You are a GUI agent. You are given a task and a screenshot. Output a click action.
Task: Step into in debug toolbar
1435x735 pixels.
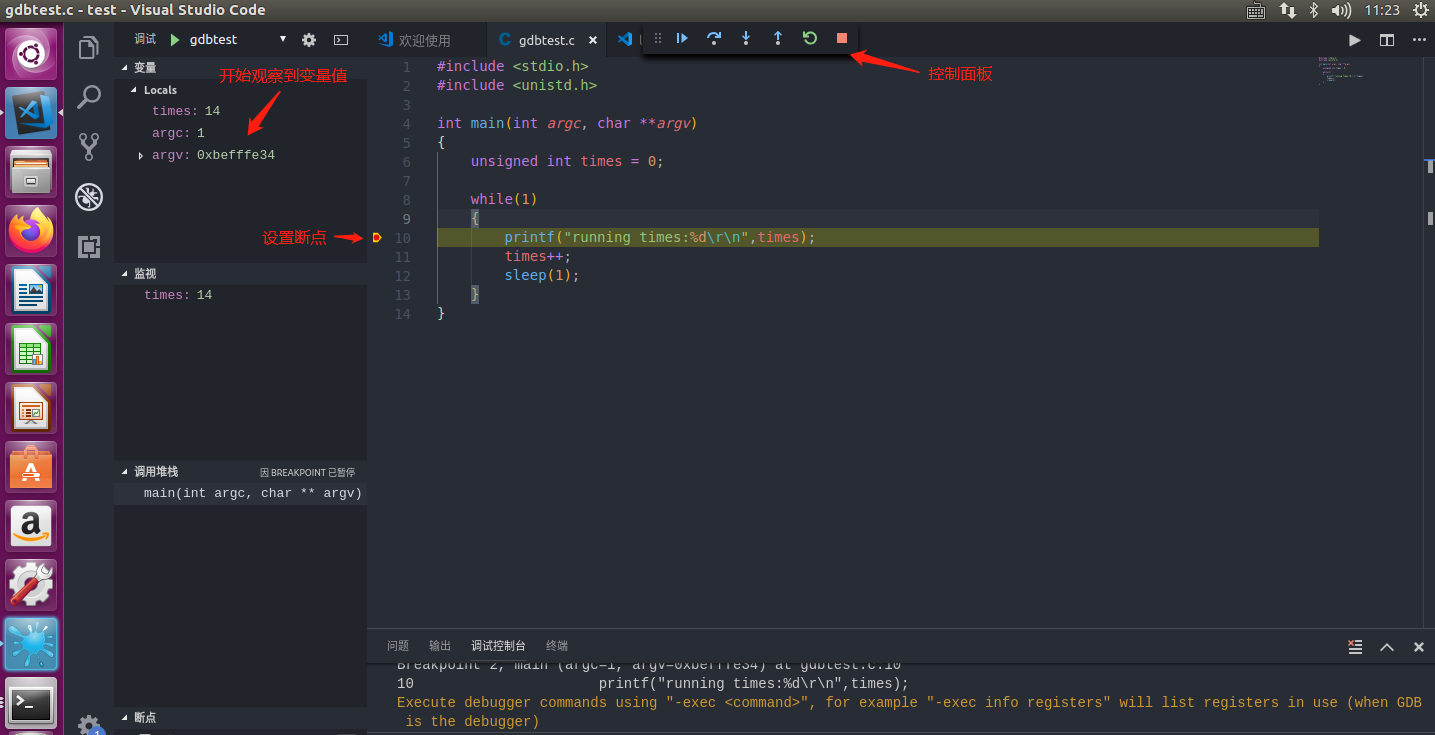tap(746, 38)
